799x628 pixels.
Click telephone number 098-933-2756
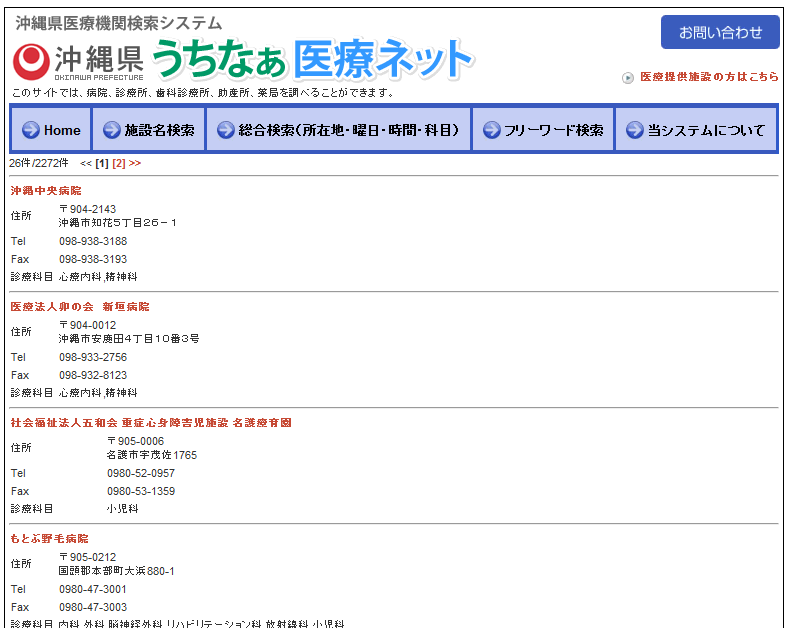point(93,357)
